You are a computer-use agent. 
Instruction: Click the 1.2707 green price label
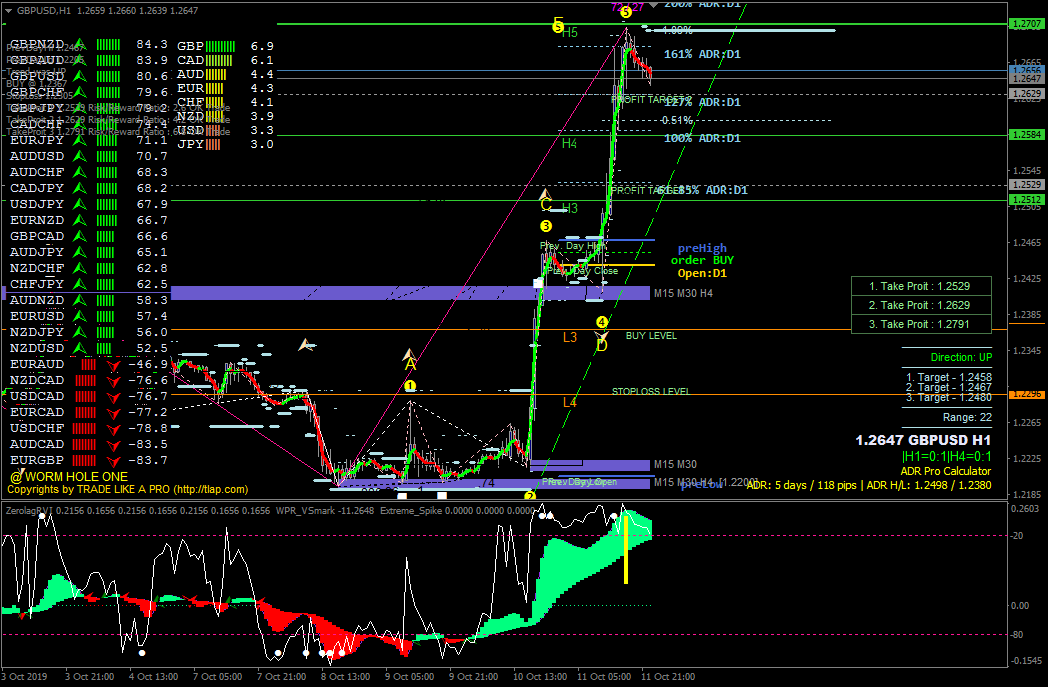click(x=1026, y=24)
